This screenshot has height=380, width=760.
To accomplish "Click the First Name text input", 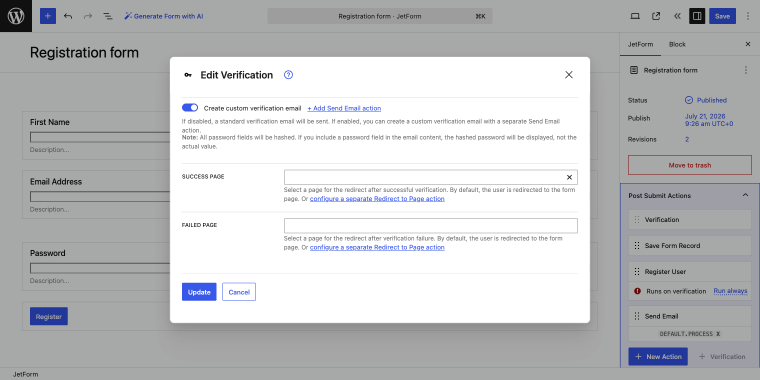I will pos(100,137).
